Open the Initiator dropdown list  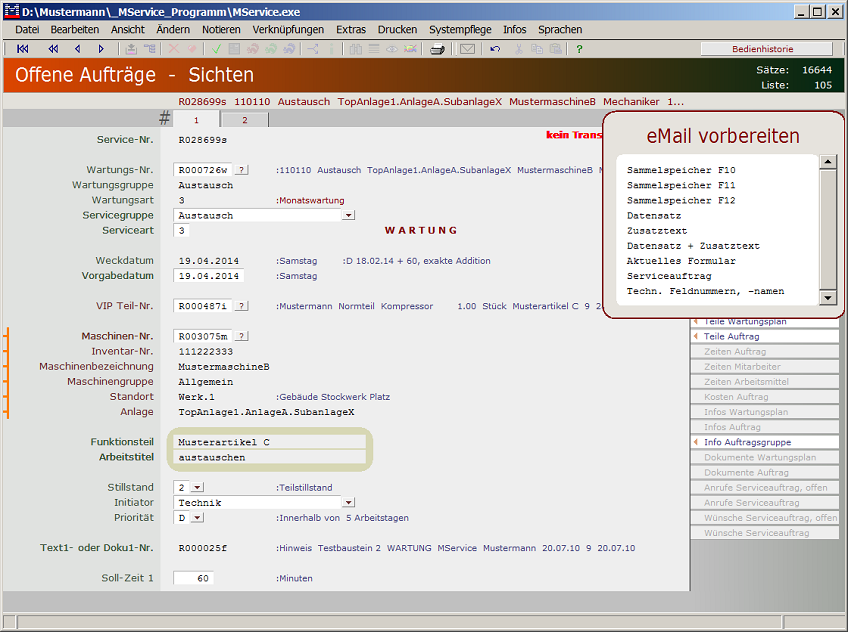[x=348, y=503]
